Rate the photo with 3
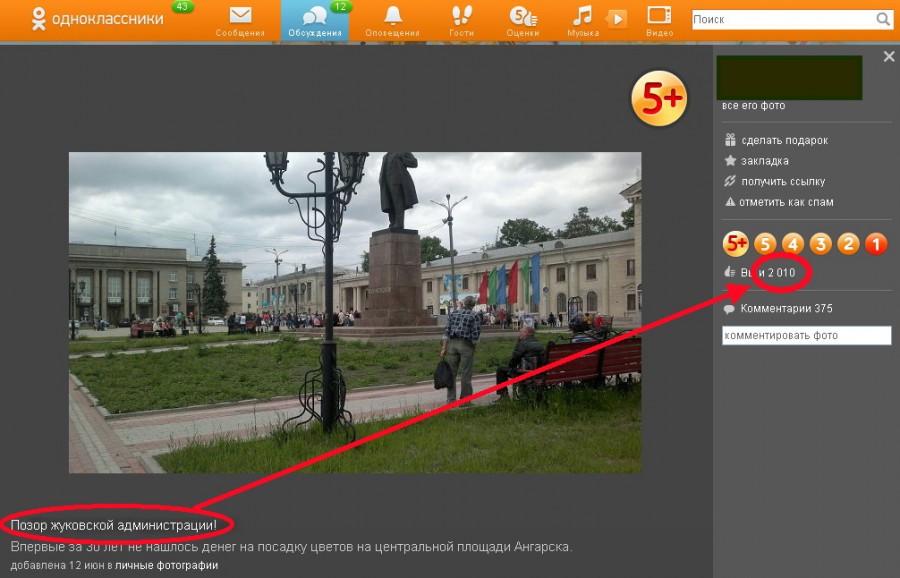The width and height of the screenshot is (900, 578). (820, 243)
